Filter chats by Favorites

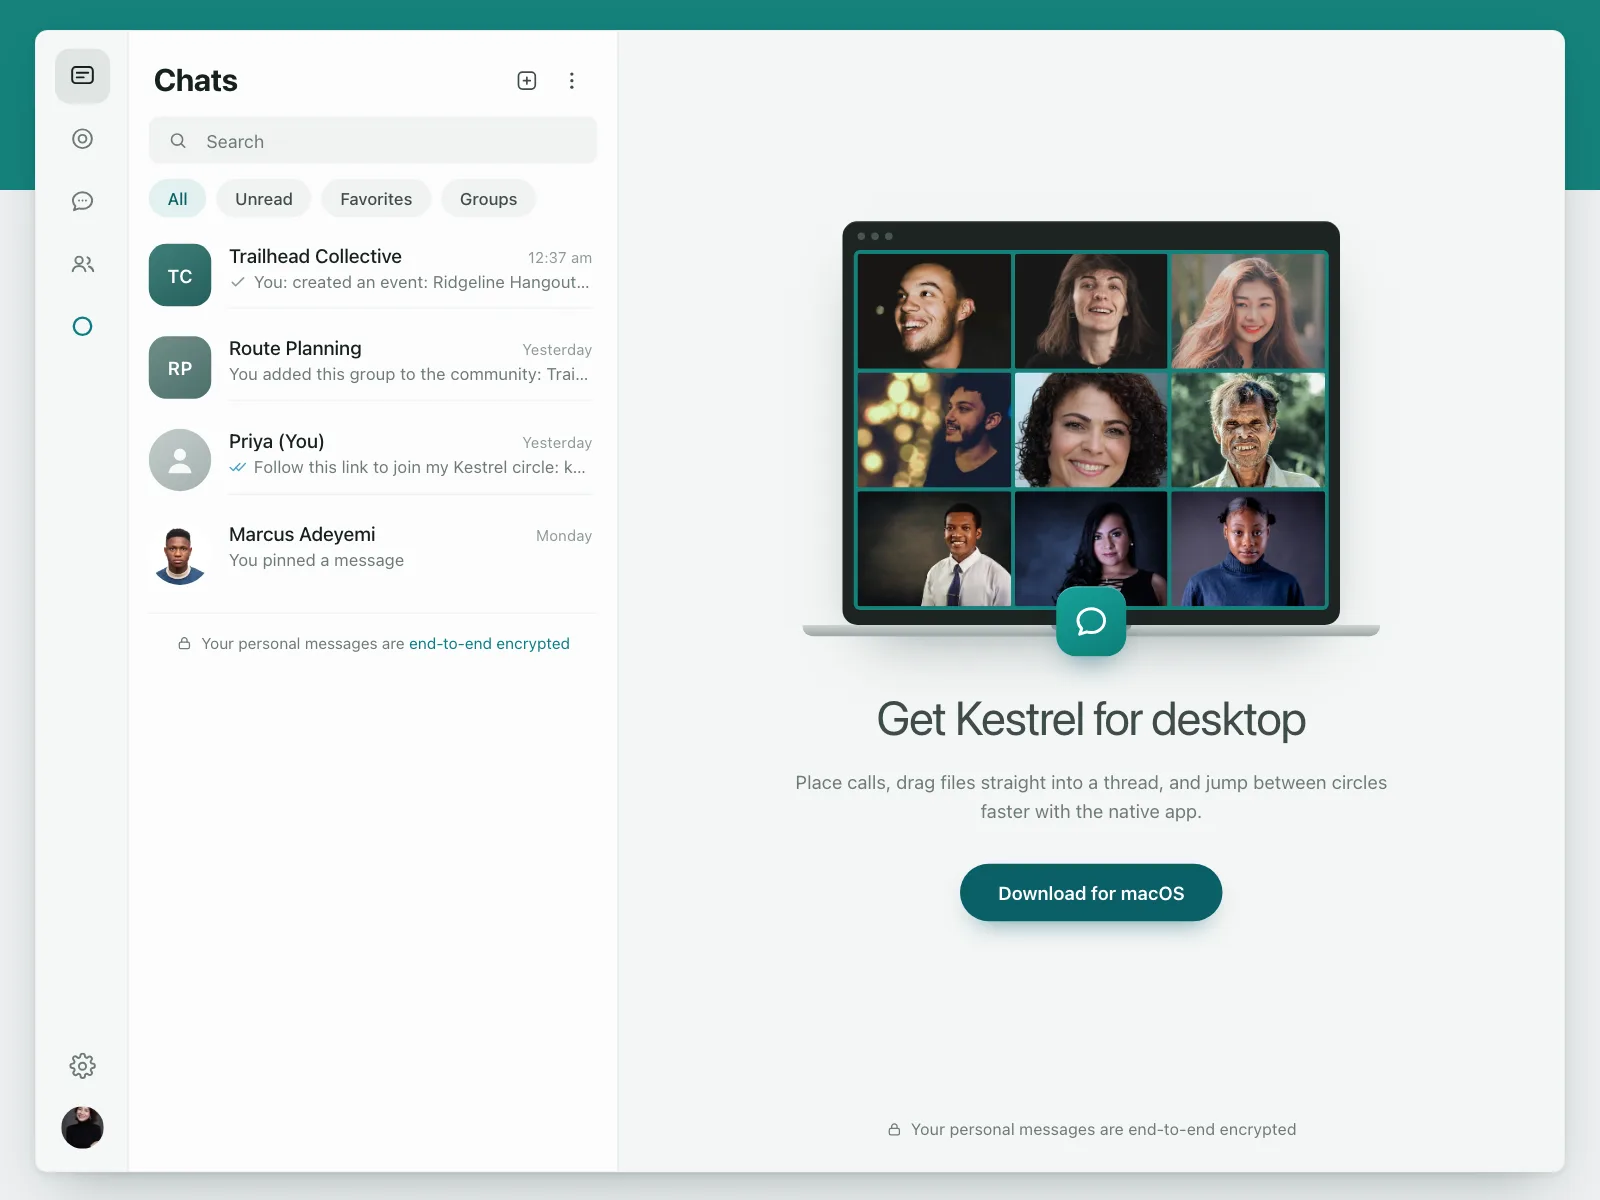point(376,199)
